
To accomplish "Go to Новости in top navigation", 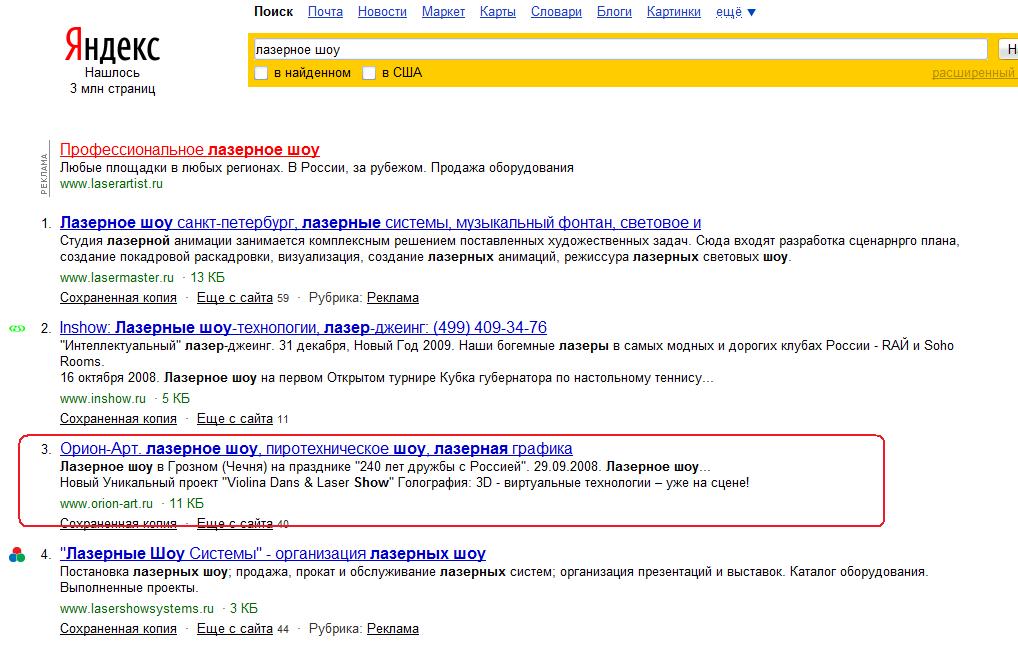I will pos(382,12).
